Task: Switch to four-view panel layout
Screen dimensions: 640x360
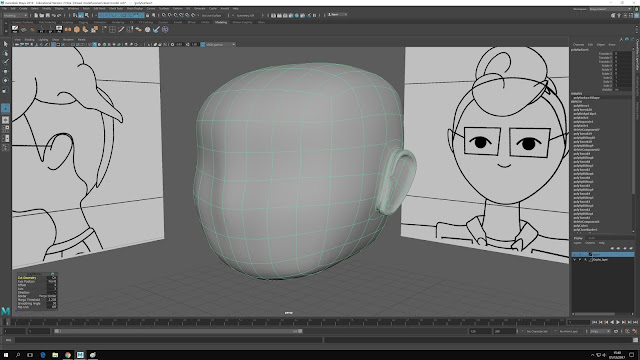Action: pos(5,129)
